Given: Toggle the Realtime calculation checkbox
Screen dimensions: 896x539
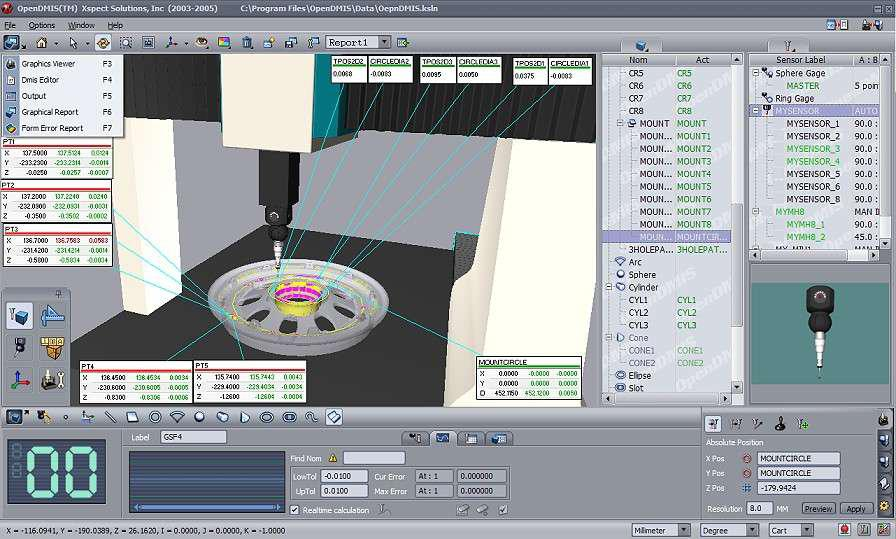Looking at the screenshot, I should (294, 510).
